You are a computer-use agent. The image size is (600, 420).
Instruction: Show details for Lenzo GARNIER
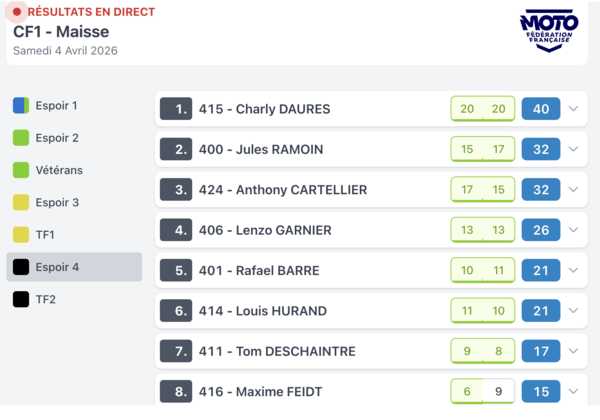(x=573, y=230)
